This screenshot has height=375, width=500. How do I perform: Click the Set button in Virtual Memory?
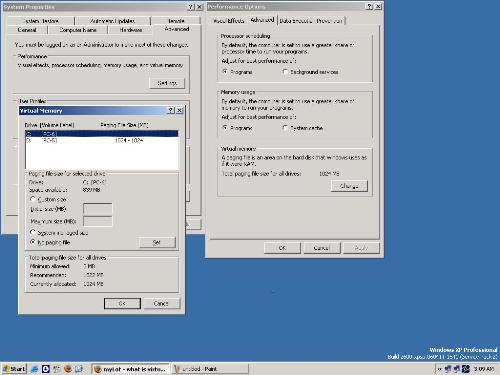157,243
